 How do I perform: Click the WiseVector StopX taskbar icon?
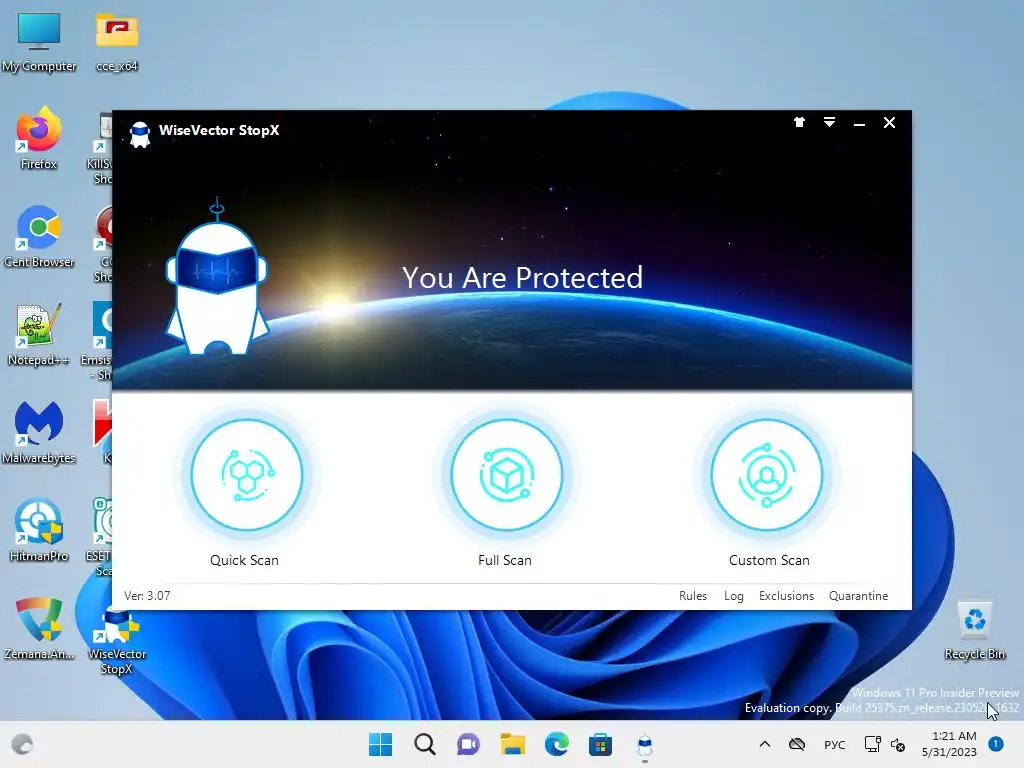pyautogui.click(x=645, y=744)
